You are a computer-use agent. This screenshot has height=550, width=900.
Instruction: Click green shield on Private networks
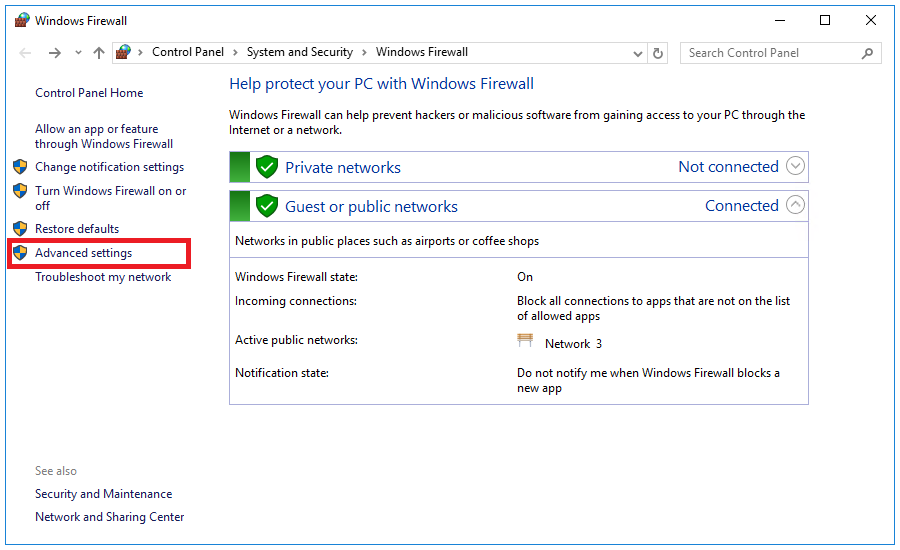coord(267,167)
